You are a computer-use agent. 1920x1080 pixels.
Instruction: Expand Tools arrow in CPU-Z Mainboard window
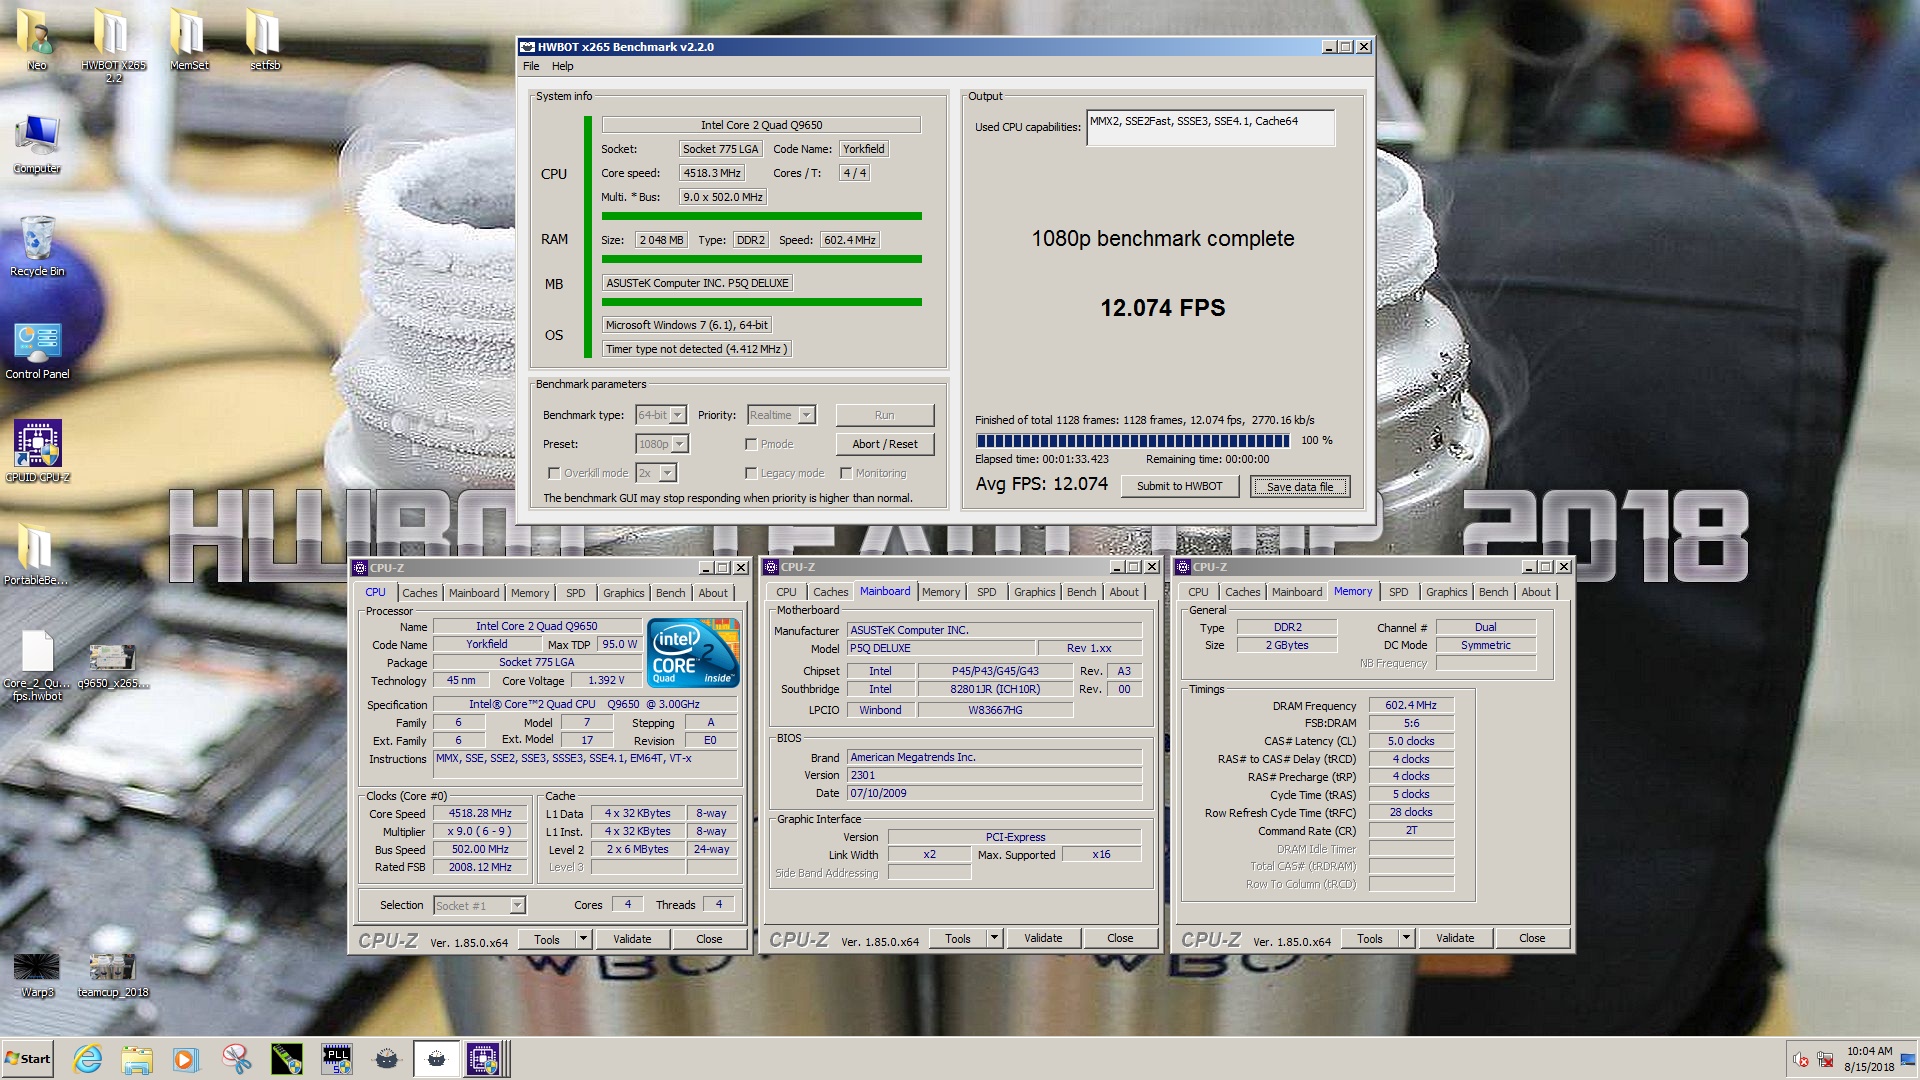(995, 938)
